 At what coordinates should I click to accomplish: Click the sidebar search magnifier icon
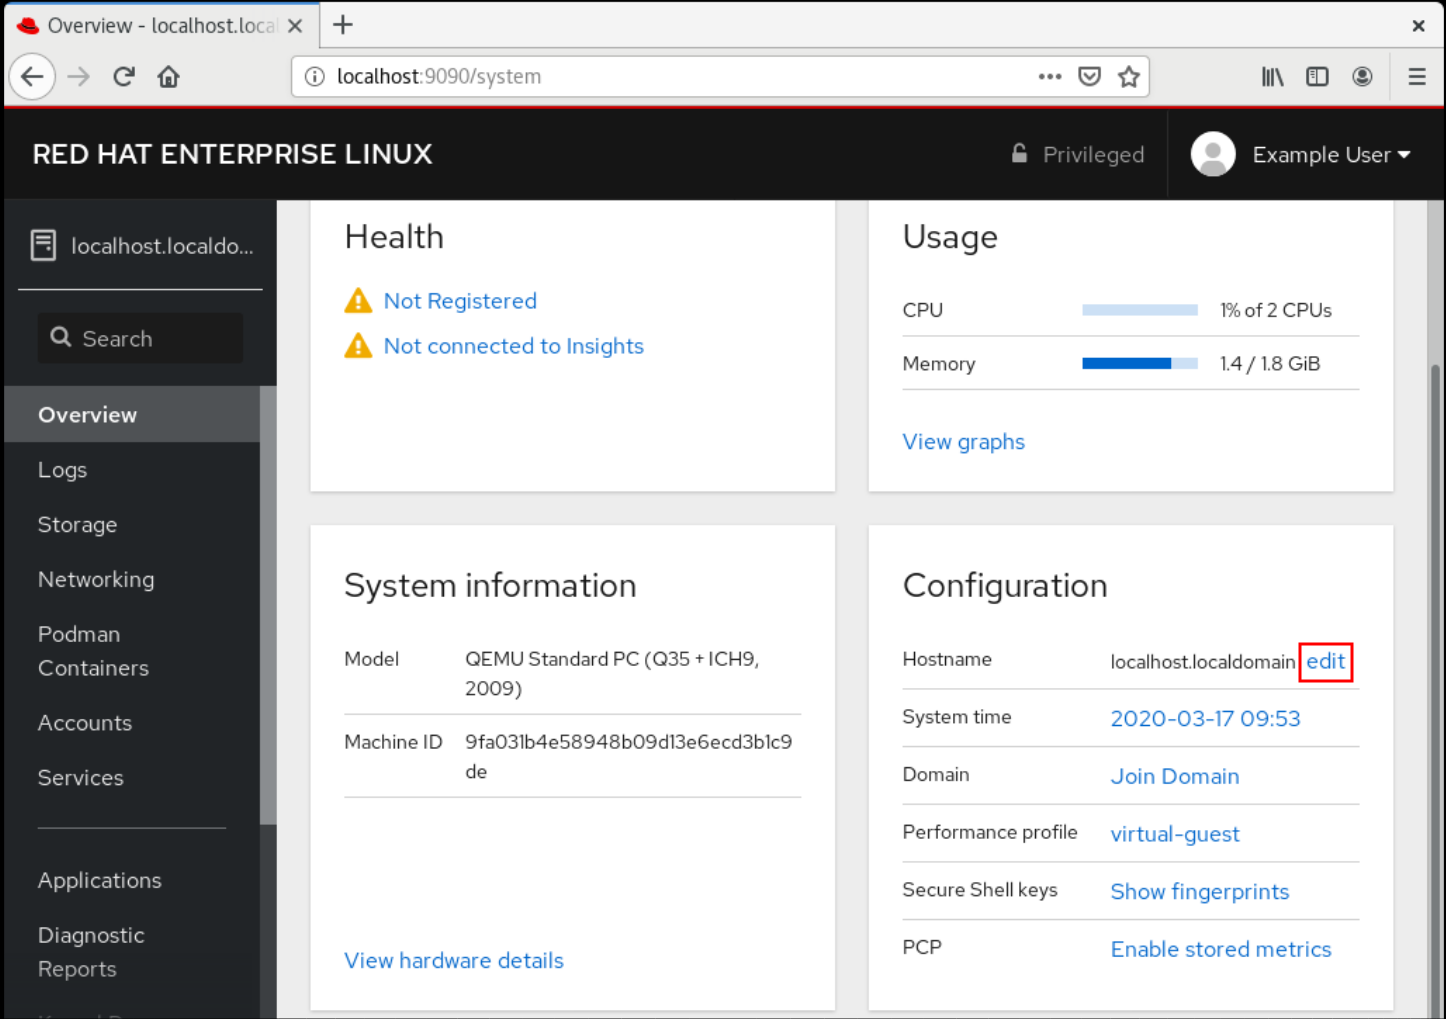click(61, 338)
